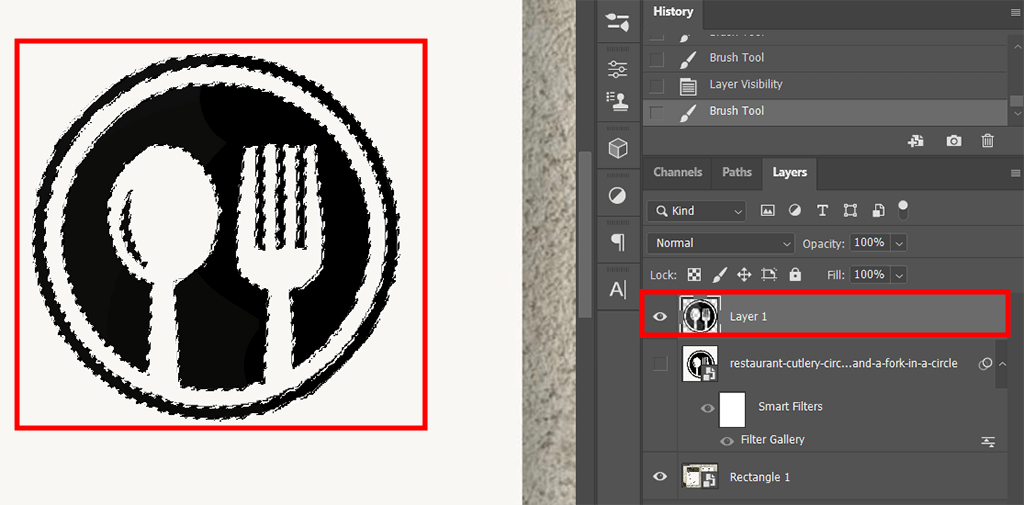
Task: Click the canvas vertical scrollbar
Action: [584, 235]
